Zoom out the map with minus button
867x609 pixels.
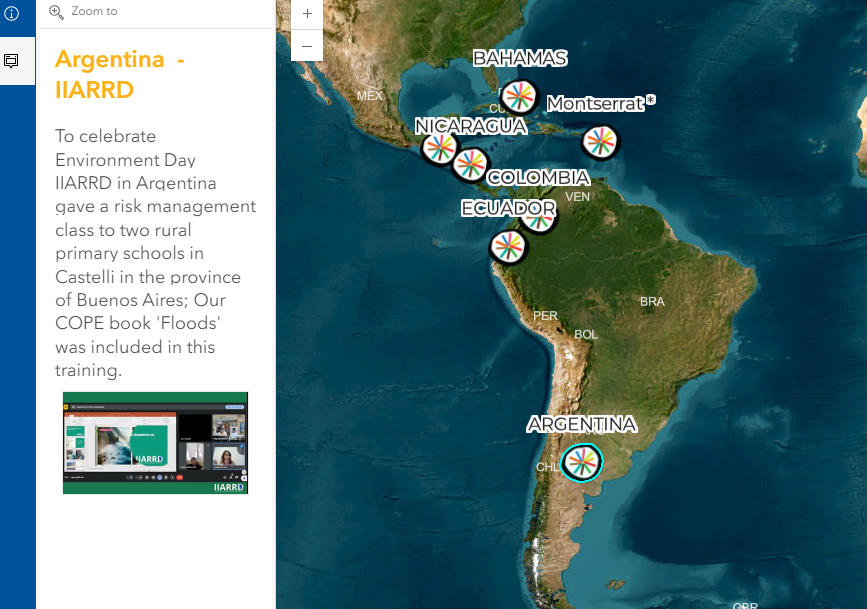pos(307,46)
